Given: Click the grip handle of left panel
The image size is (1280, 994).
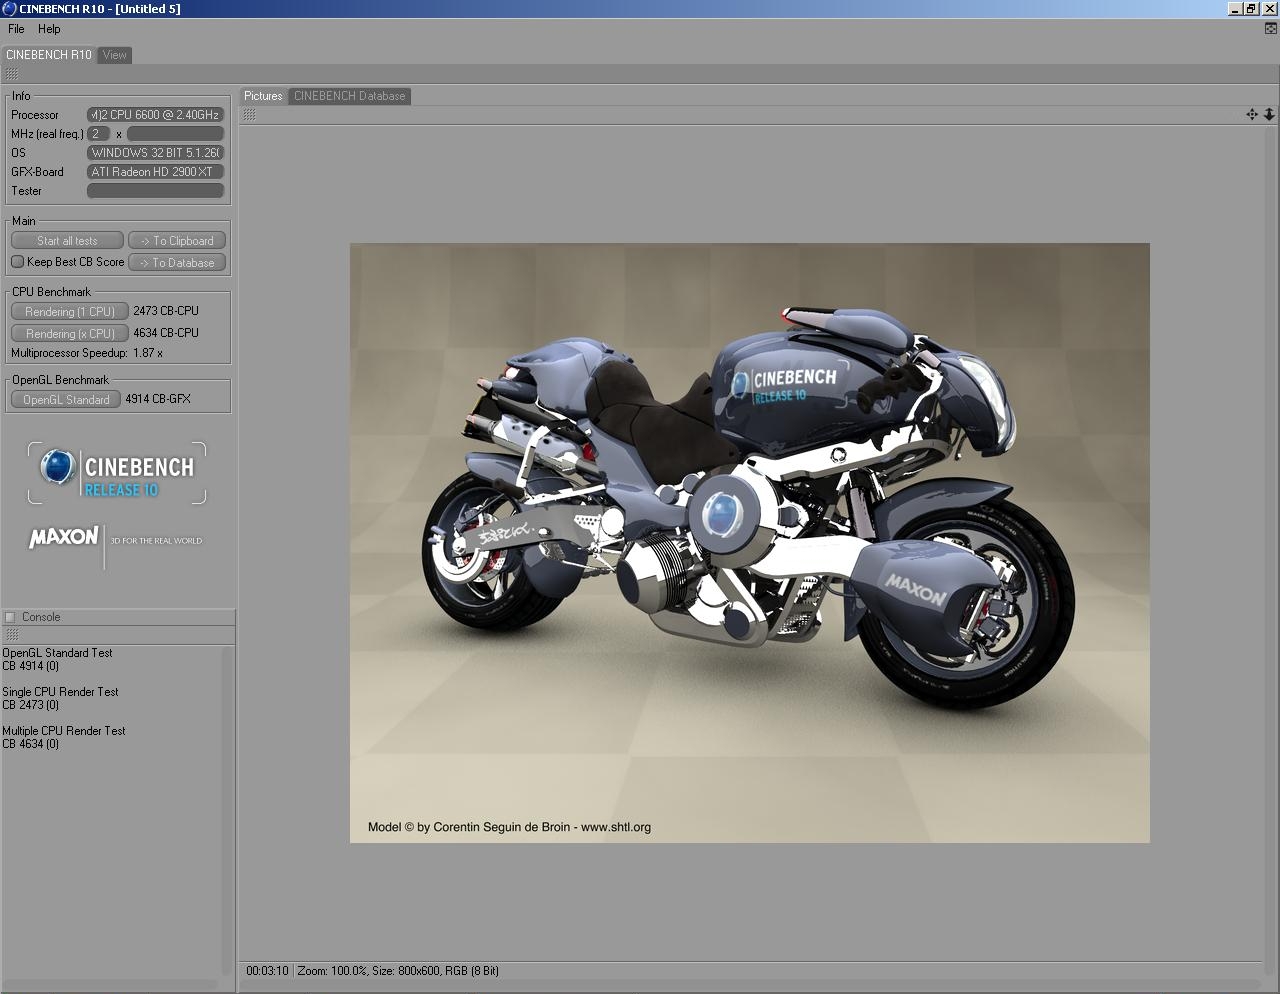Looking at the screenshot, I should tap(12, 74).
